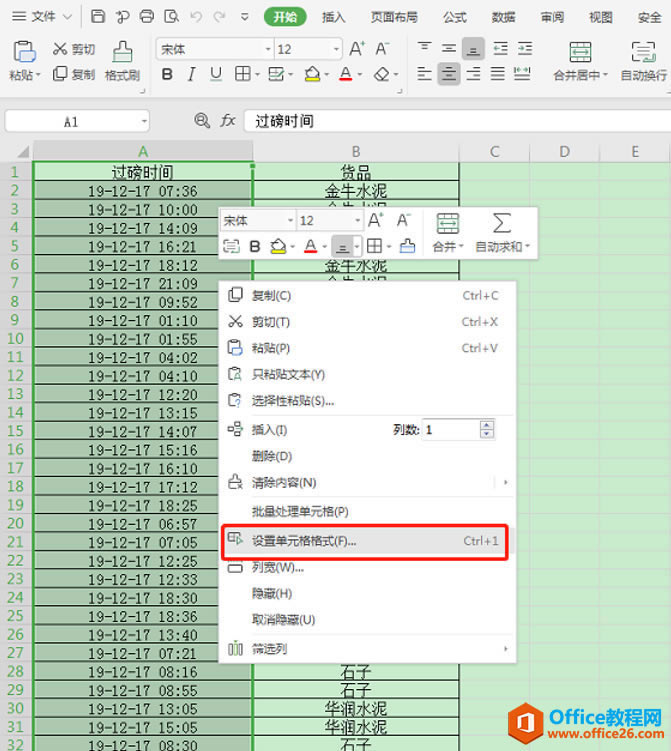The height and width of the screenshot is (751, 671).
Task: Toggle align right in ribbon
Action: pos(473,74)
